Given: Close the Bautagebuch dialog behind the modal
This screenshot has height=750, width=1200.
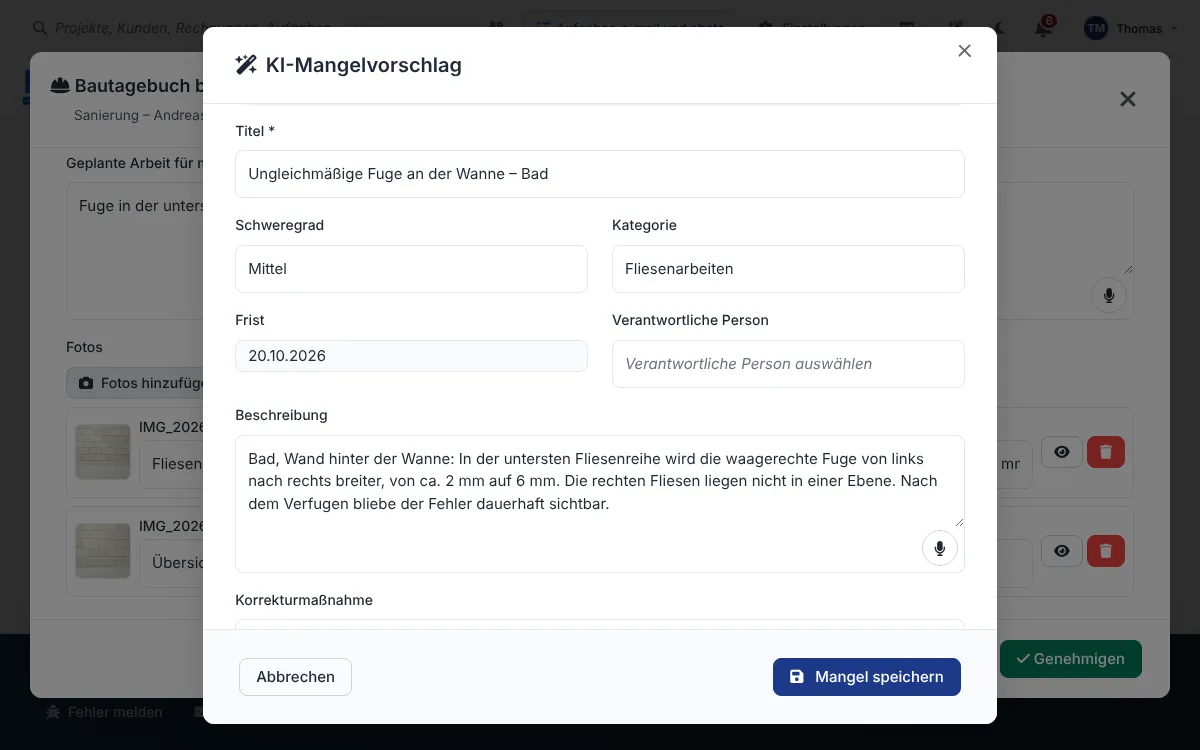Looking at the screenshot, I should [x=1128, y=99].
